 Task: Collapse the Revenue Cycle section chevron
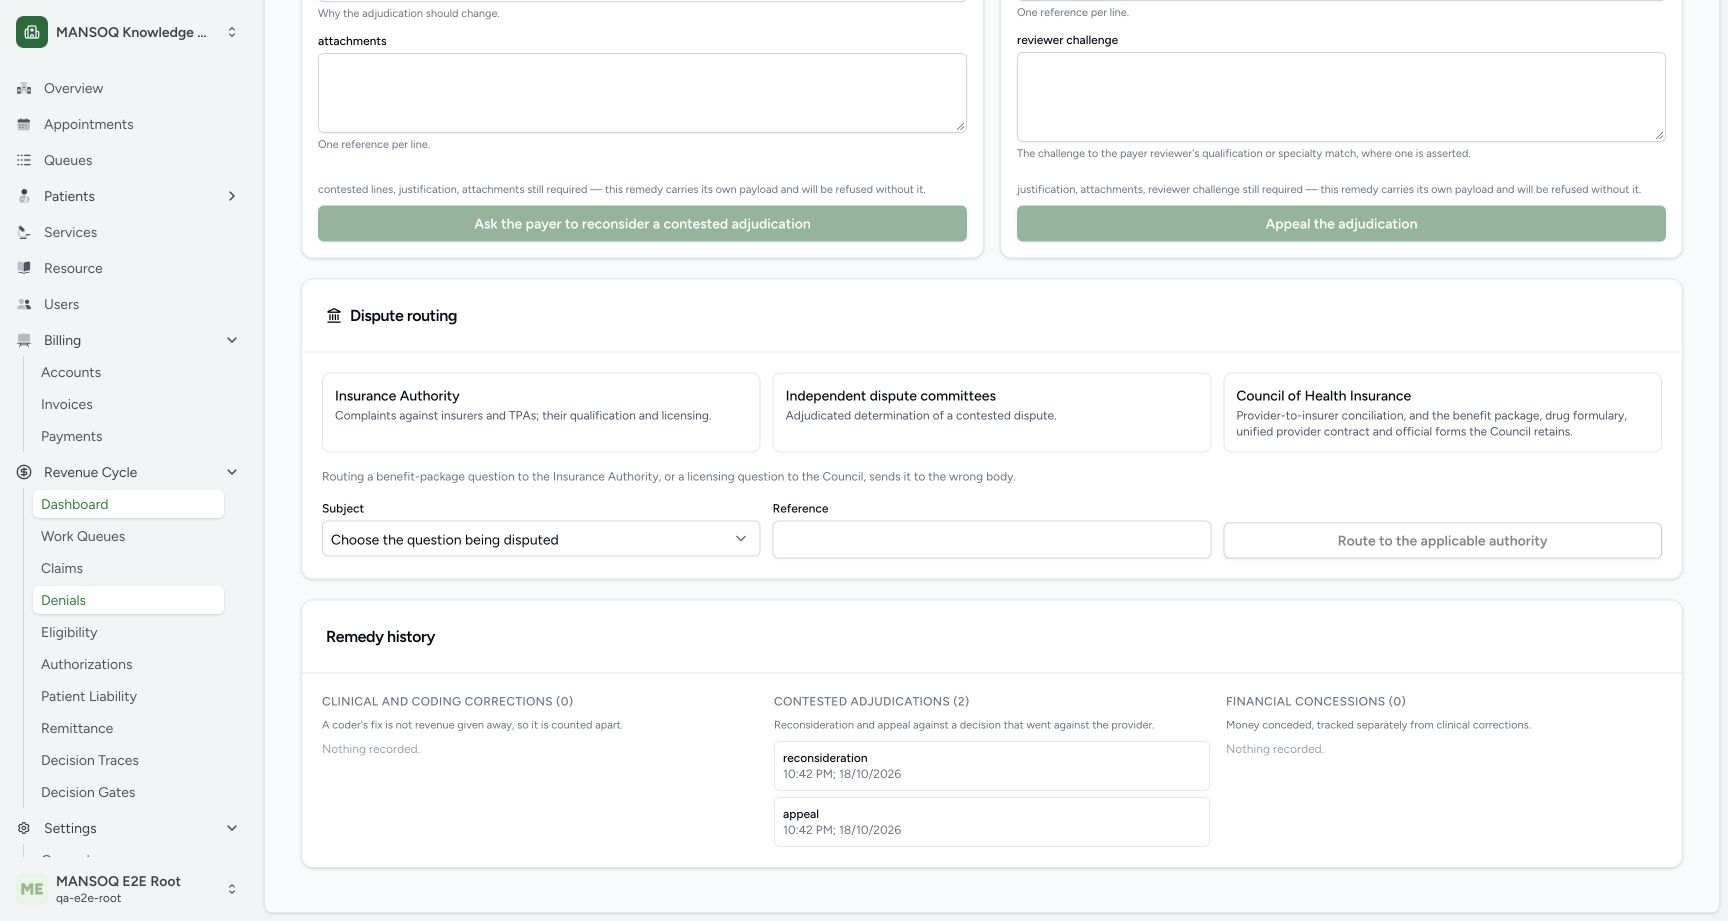tap(232, 472)
